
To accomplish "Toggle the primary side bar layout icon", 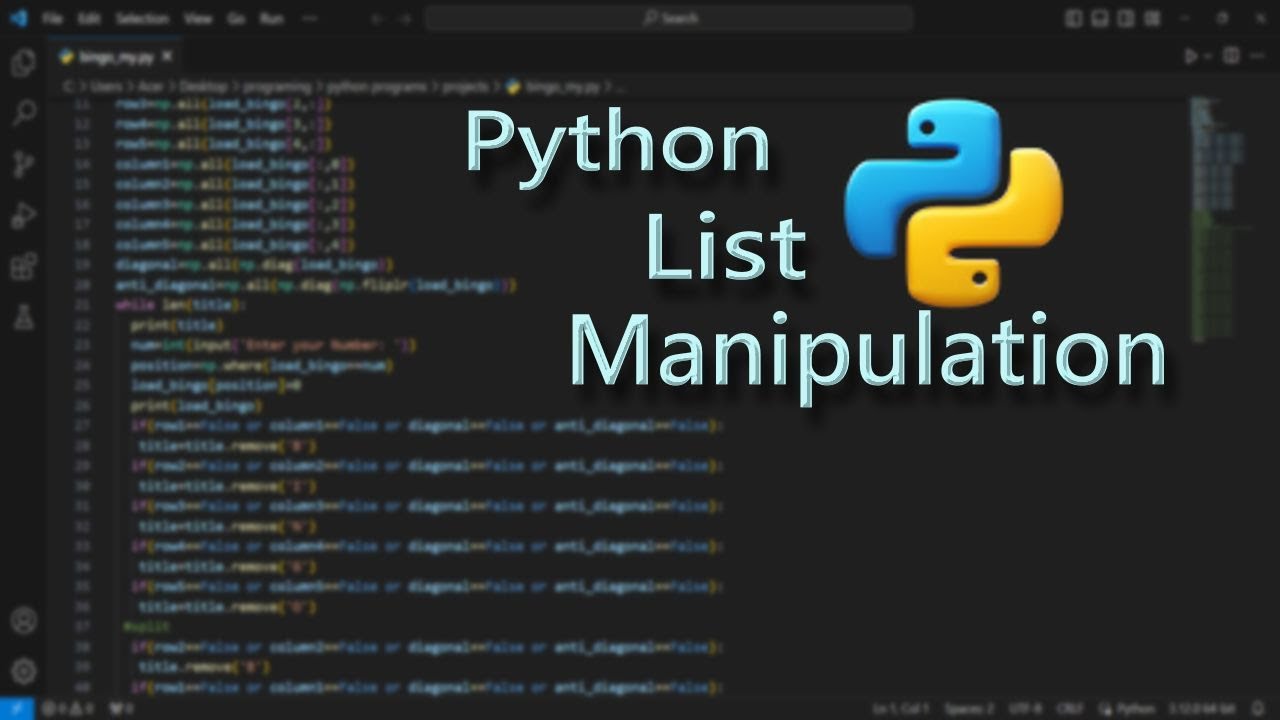I will [x=1073, y=18].
